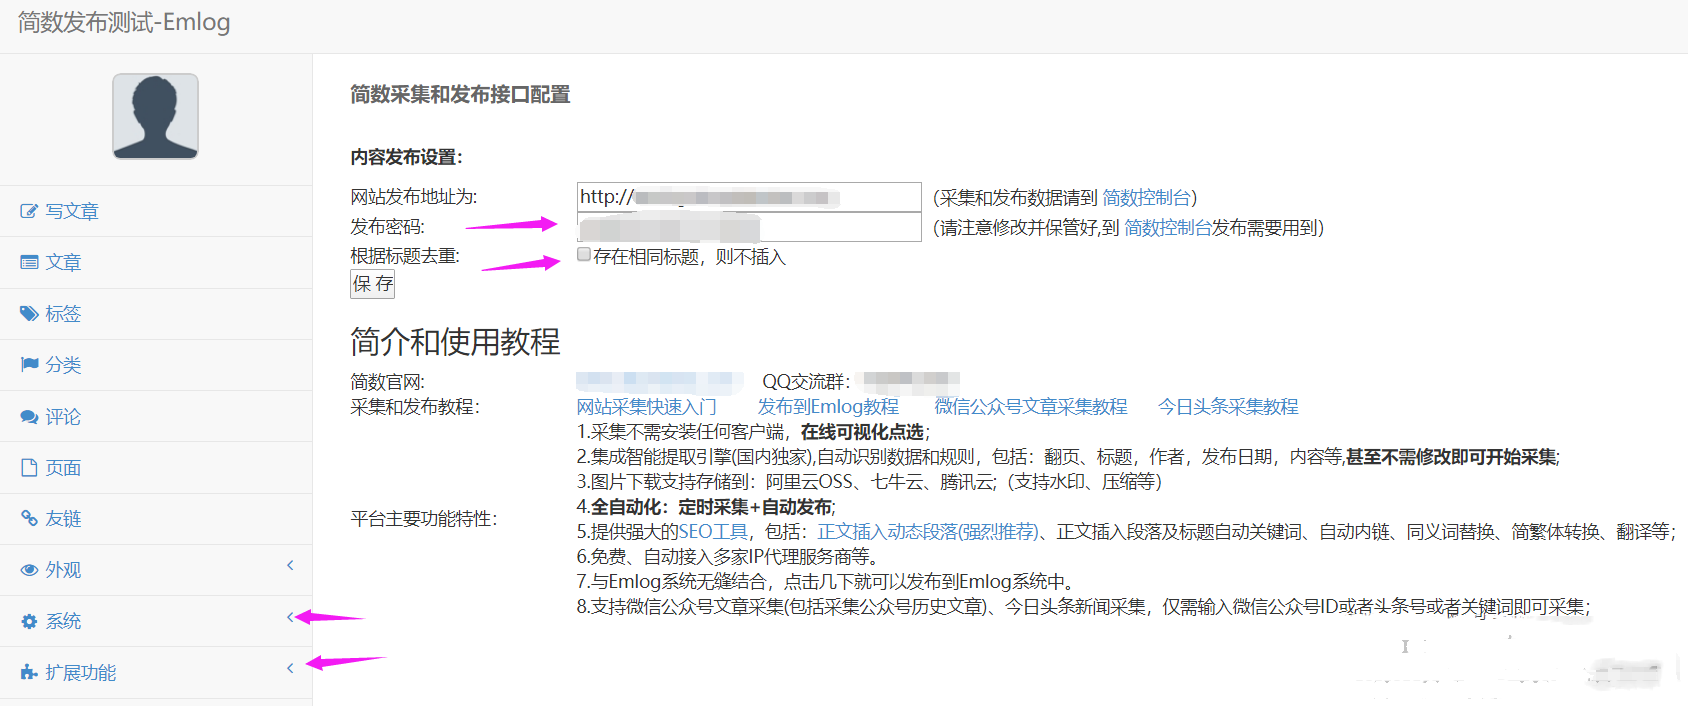This screenshot has width=1688, height=706.
Task: Open the 外观 sidebar menu item
Action: (63, 570)
